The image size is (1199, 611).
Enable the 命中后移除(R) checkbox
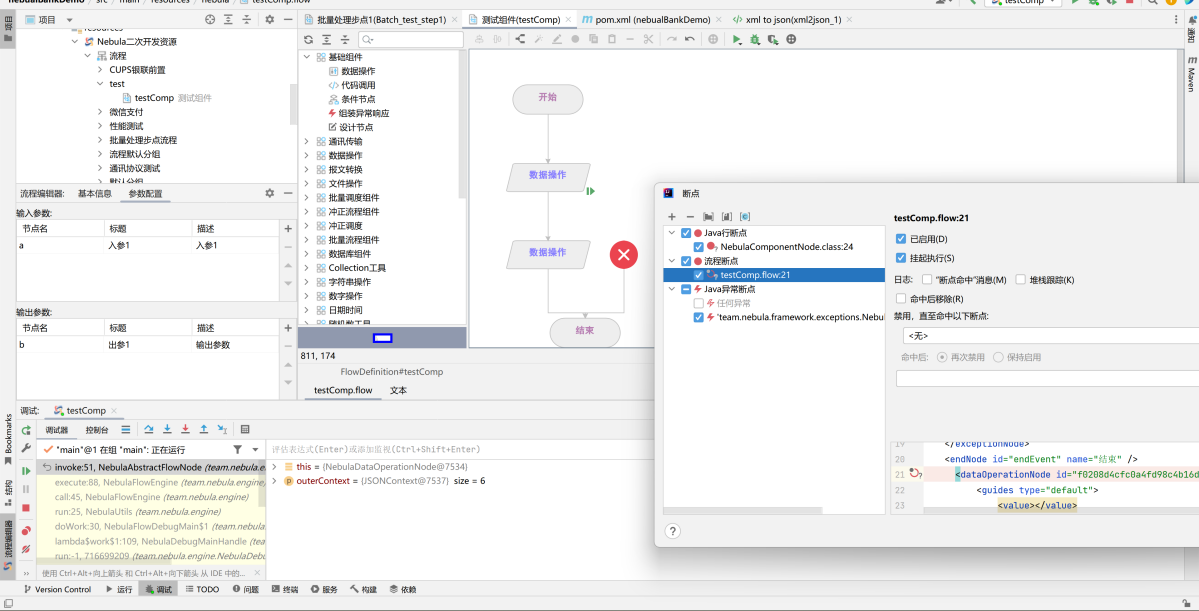tap(902, 298)
